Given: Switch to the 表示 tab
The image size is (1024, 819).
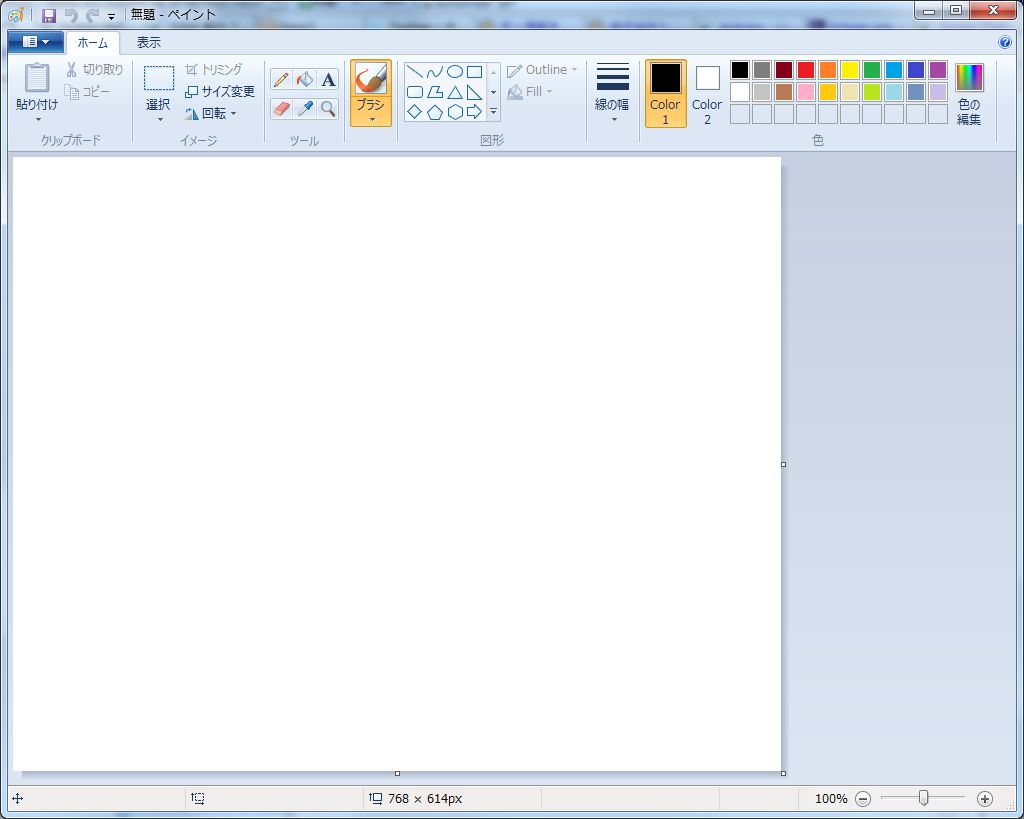Looking at the screenshot, I should click(149, 42).
